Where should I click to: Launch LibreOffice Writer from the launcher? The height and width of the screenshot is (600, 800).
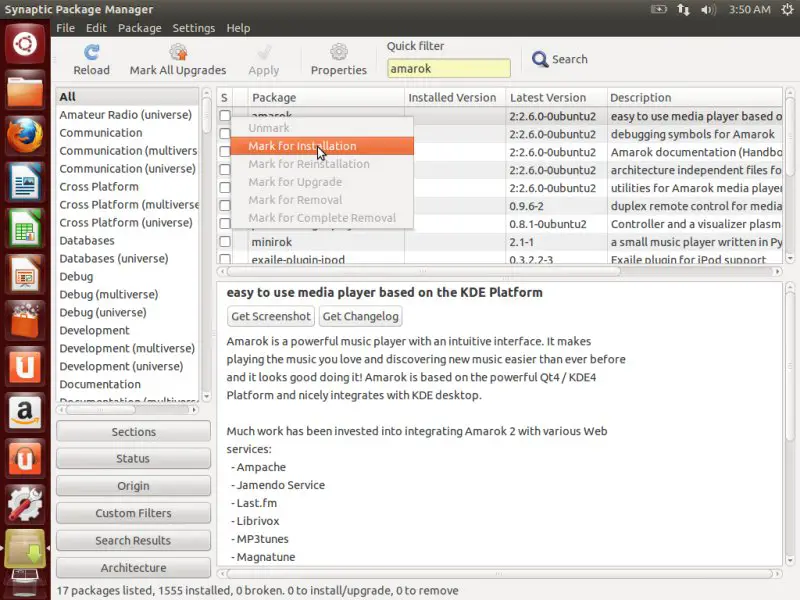(x=24, y=182)
